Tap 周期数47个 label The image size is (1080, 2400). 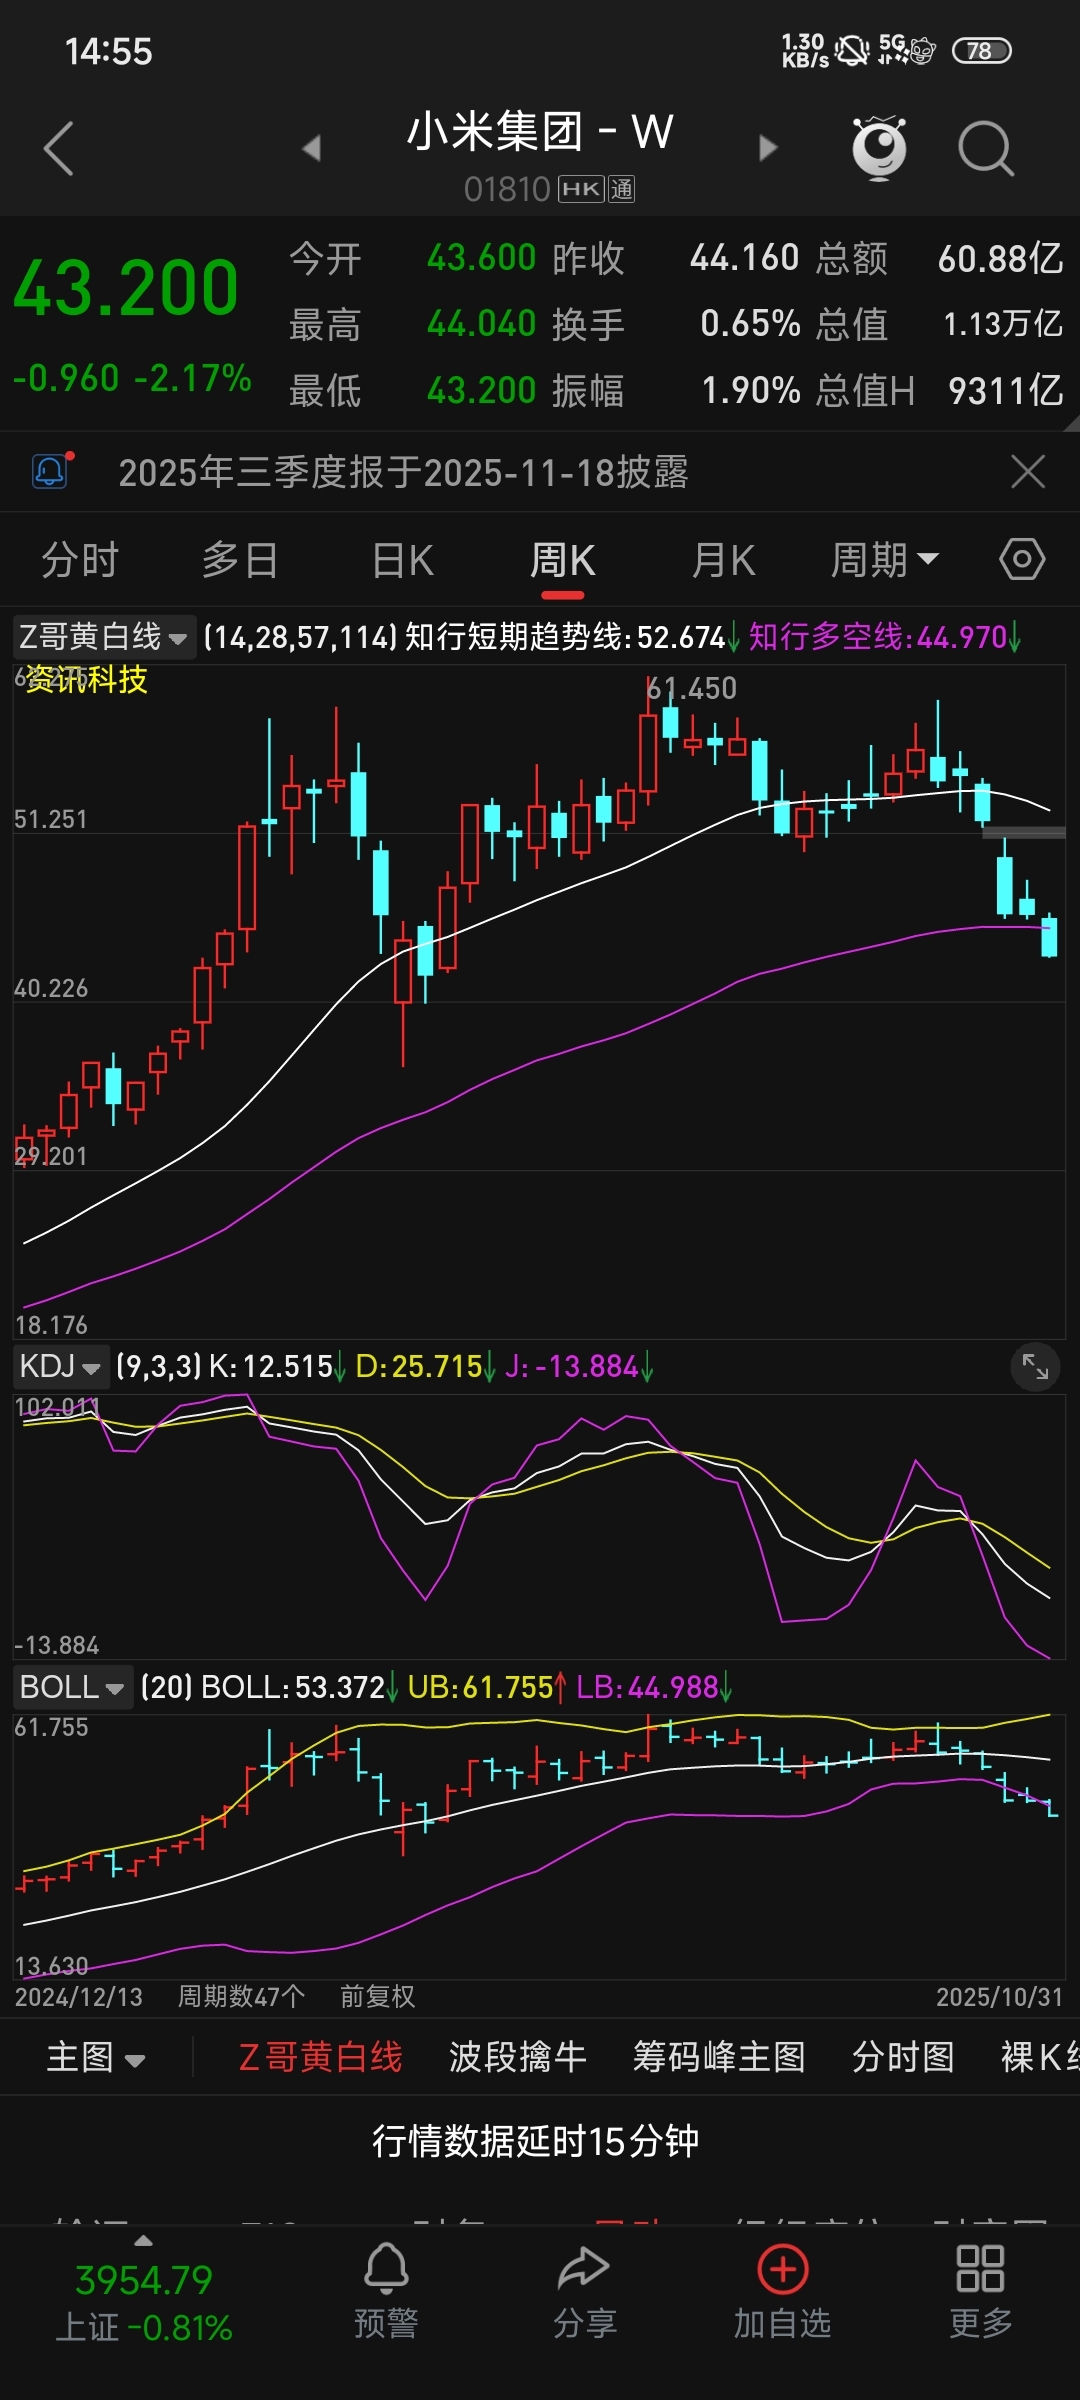pyautogui.click(x=241, y=1997)
